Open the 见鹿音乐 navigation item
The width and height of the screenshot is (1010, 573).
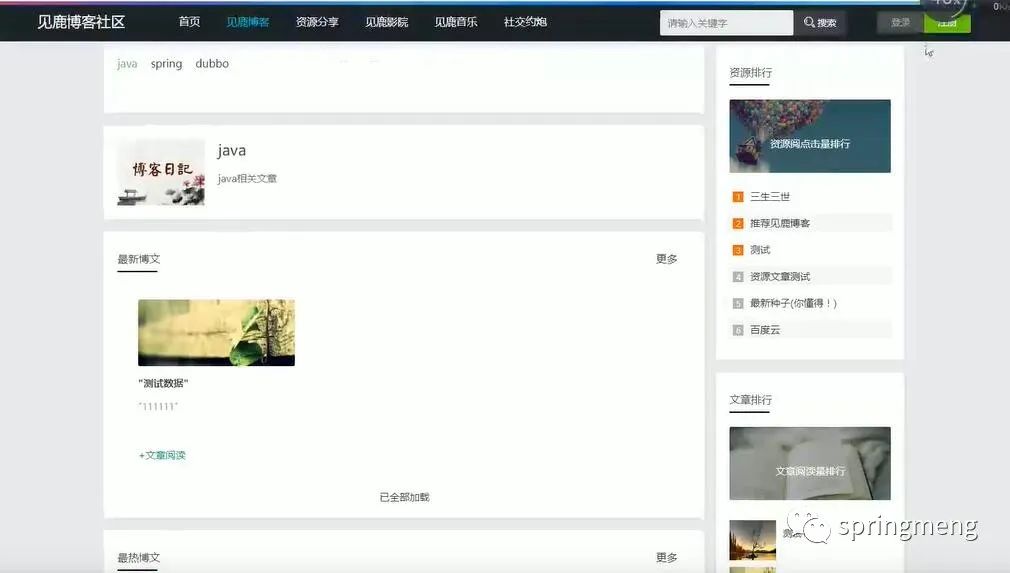(456, 22)
